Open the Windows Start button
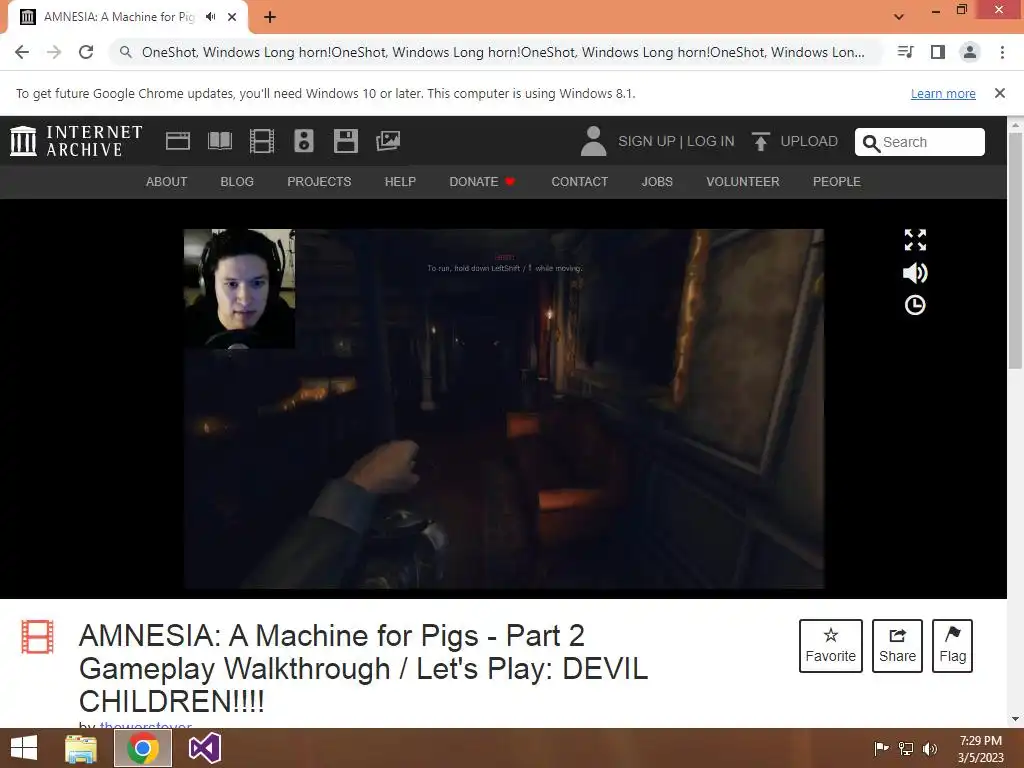1024x768 pixels. pyautogui.click(x=24, y=748)
